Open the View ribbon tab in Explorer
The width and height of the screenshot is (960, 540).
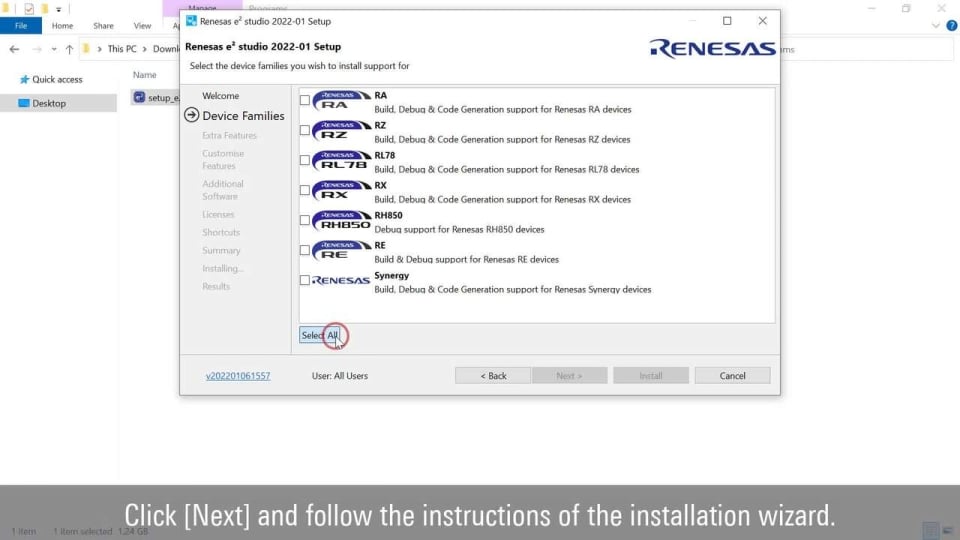click(x=142, y=26)
